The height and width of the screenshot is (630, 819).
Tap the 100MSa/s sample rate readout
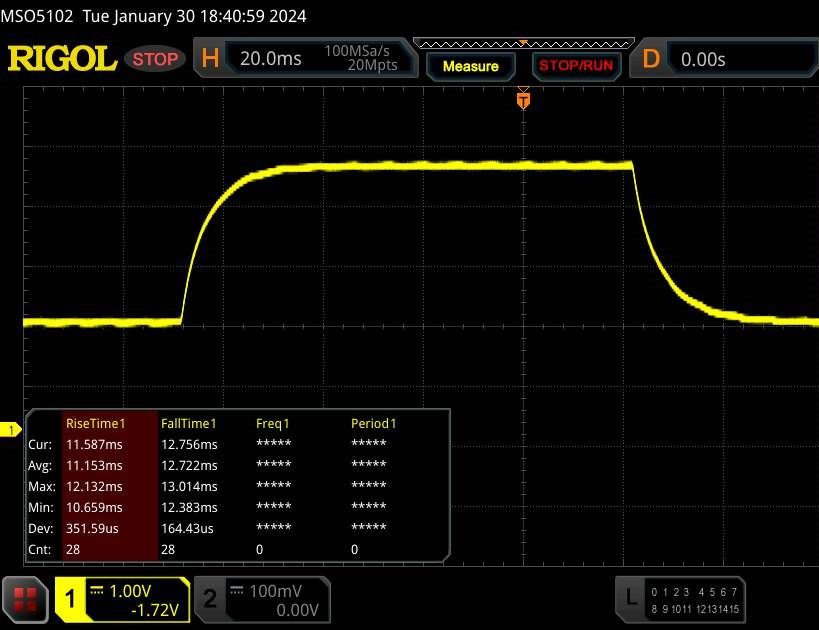pos(357,51)
